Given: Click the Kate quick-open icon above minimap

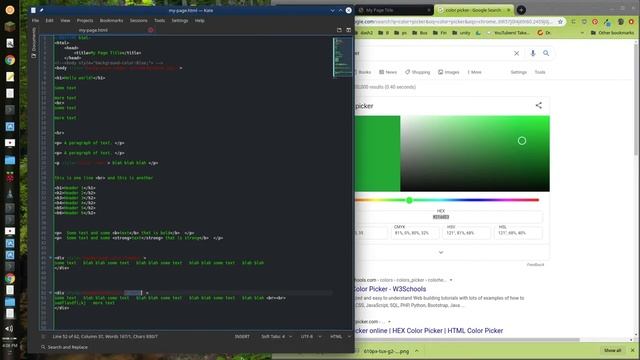Looking at the screenshot, I should pos(339,30).
